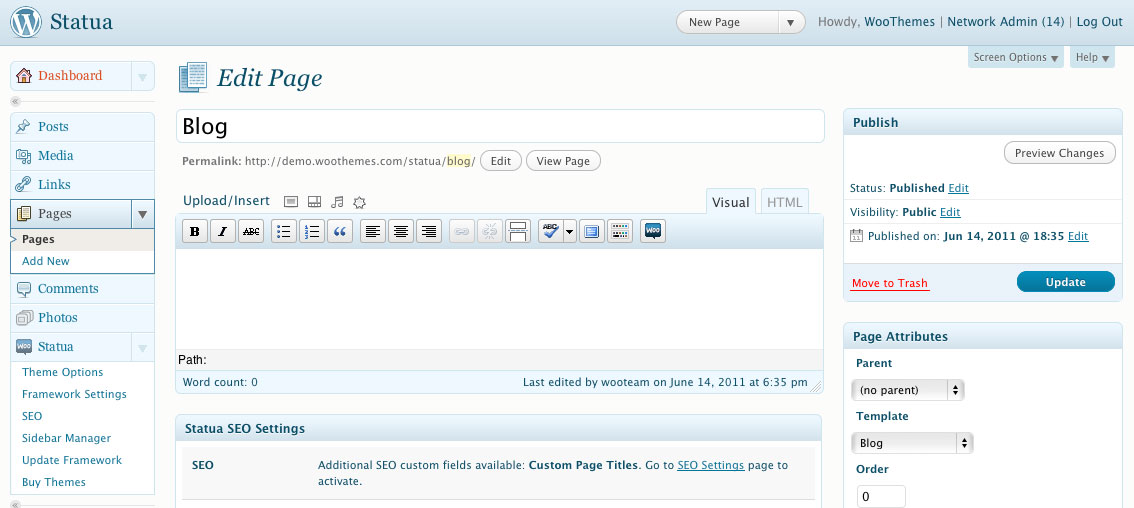Viewport: 1134px width, 508px height.
Task: Open Dashboard in sidebar menu
Action: point(71,76)
